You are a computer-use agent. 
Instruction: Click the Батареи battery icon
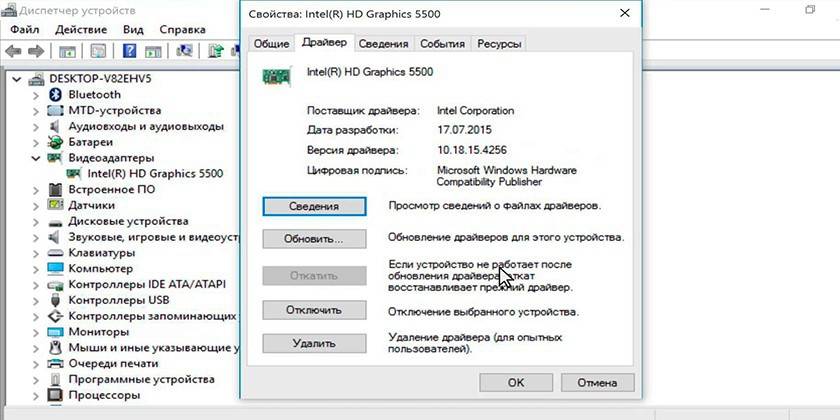pyautogui.click(x=57, y=142)
